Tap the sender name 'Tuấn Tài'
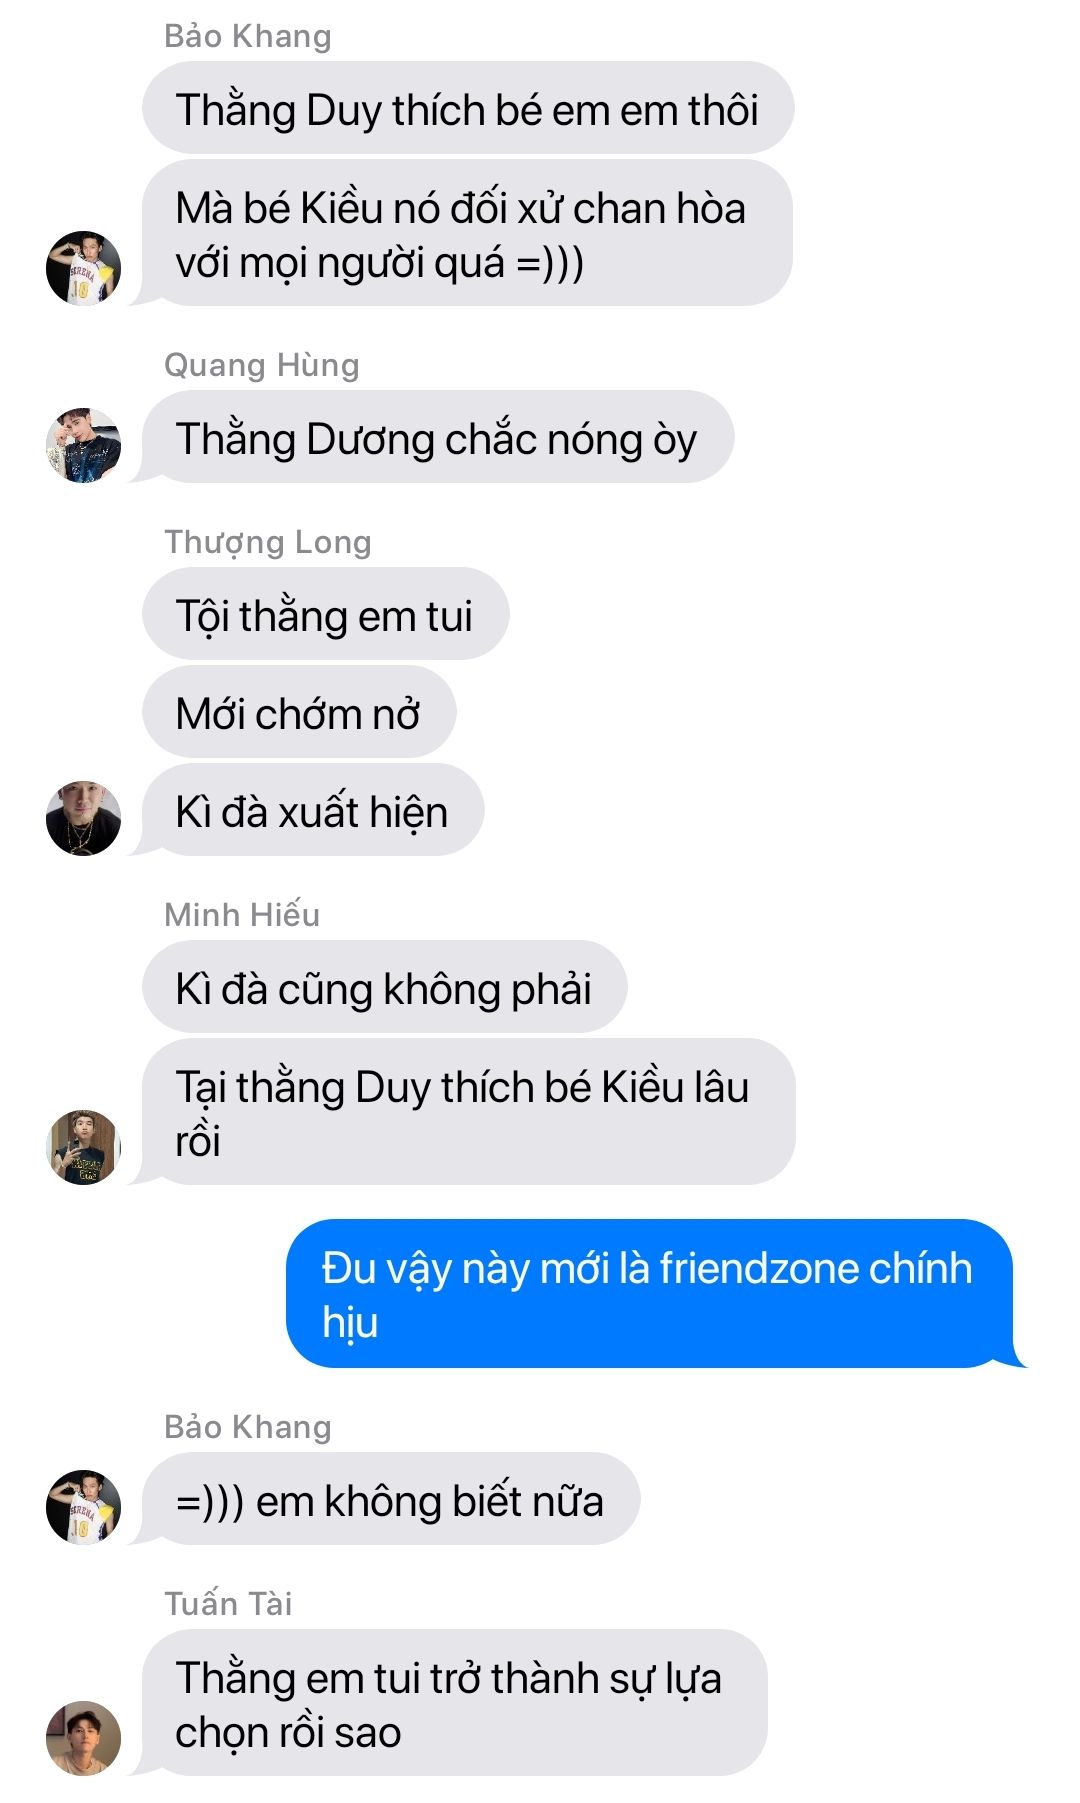Screen dimensions: 1080x1803 (x=228, y=1603)
